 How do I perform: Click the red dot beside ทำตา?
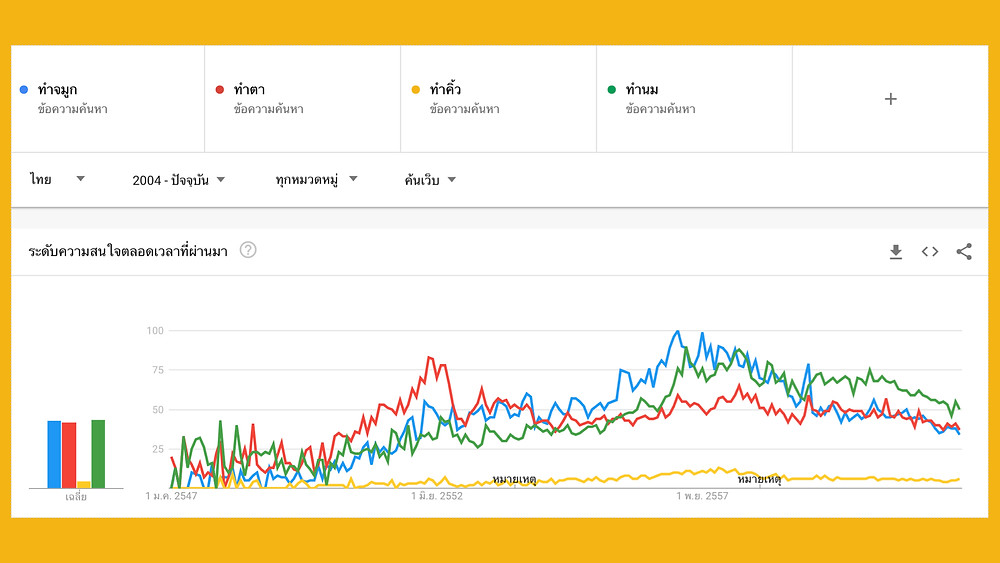[x=220, y=90]
